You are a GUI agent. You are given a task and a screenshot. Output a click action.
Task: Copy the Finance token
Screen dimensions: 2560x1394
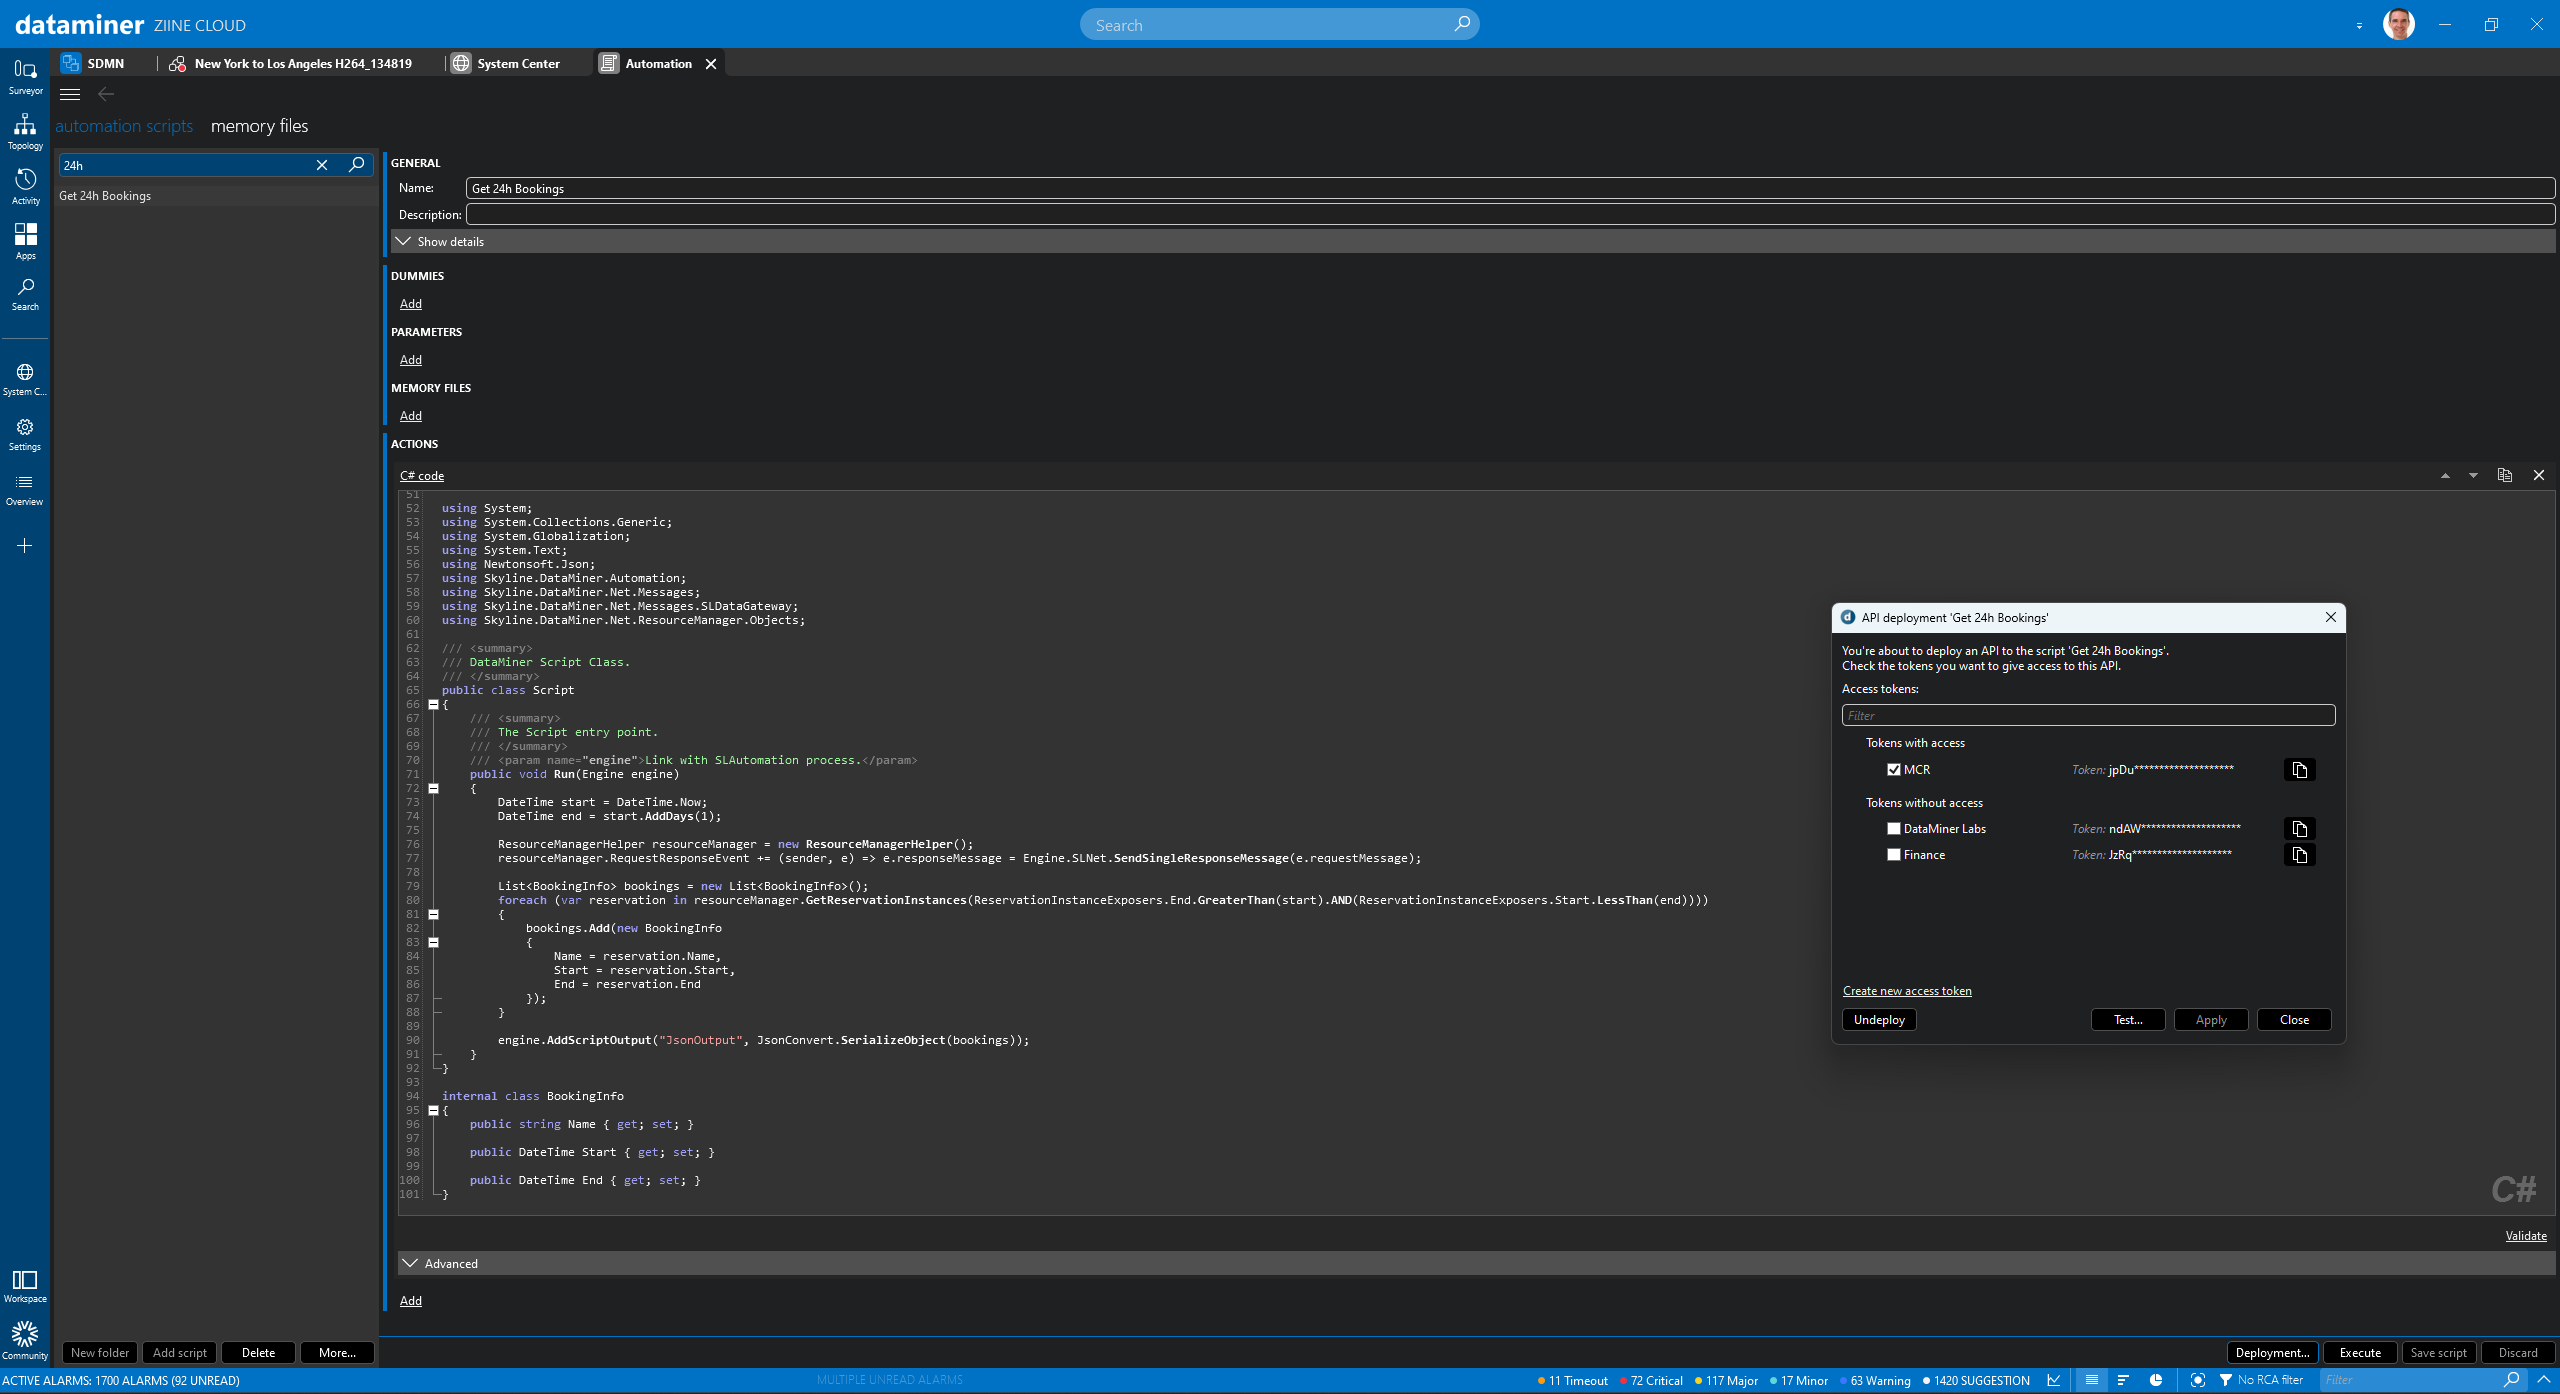click(x=2300, y=855)
